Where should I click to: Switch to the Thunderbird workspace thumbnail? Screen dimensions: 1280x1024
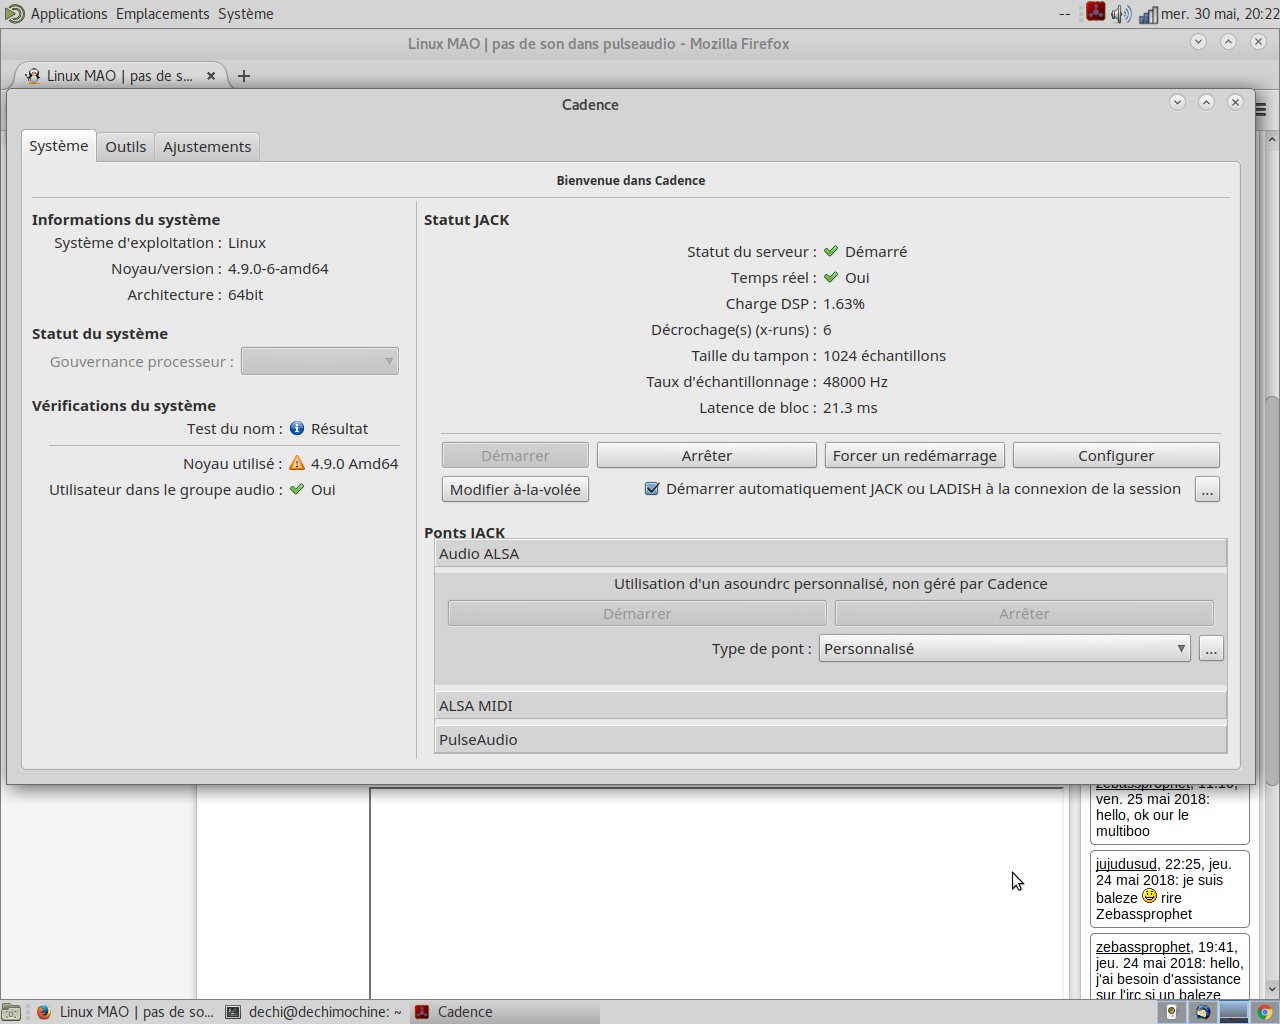pyautogui.click(x=1203, y=1012)
